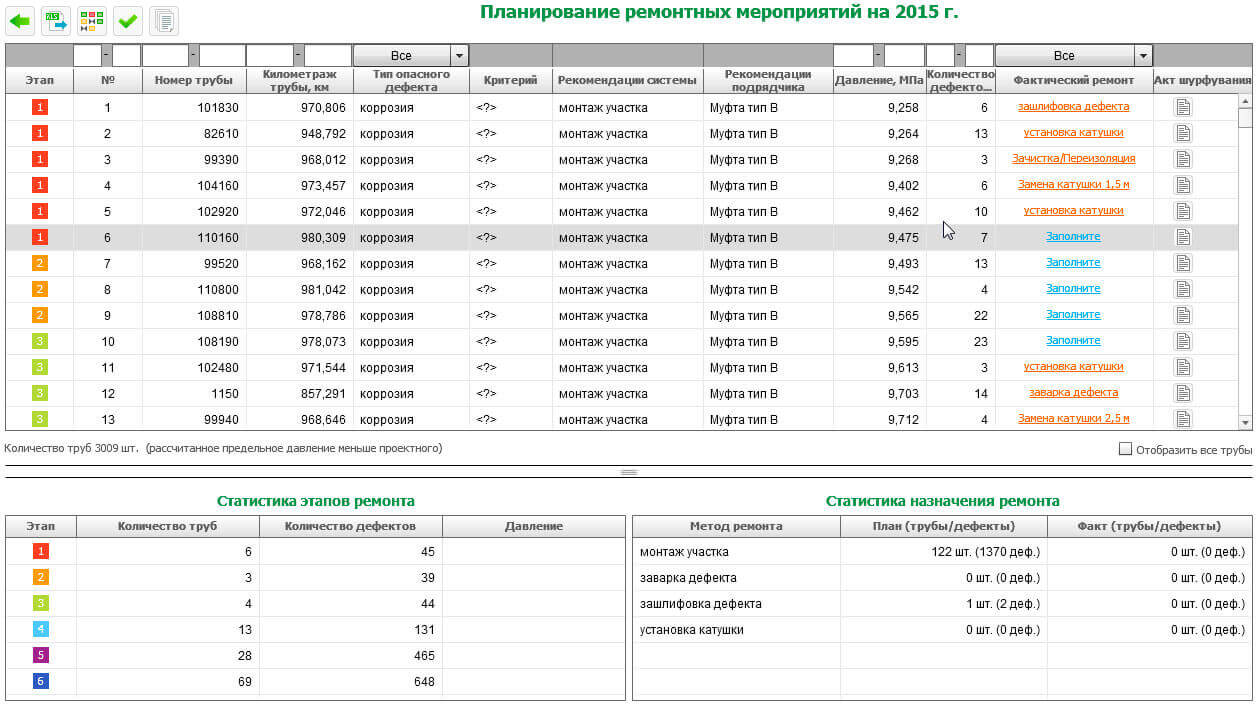Click 'Заполните' link for pipe 110160
1257x704 pixels.
tap(1073, 236)
